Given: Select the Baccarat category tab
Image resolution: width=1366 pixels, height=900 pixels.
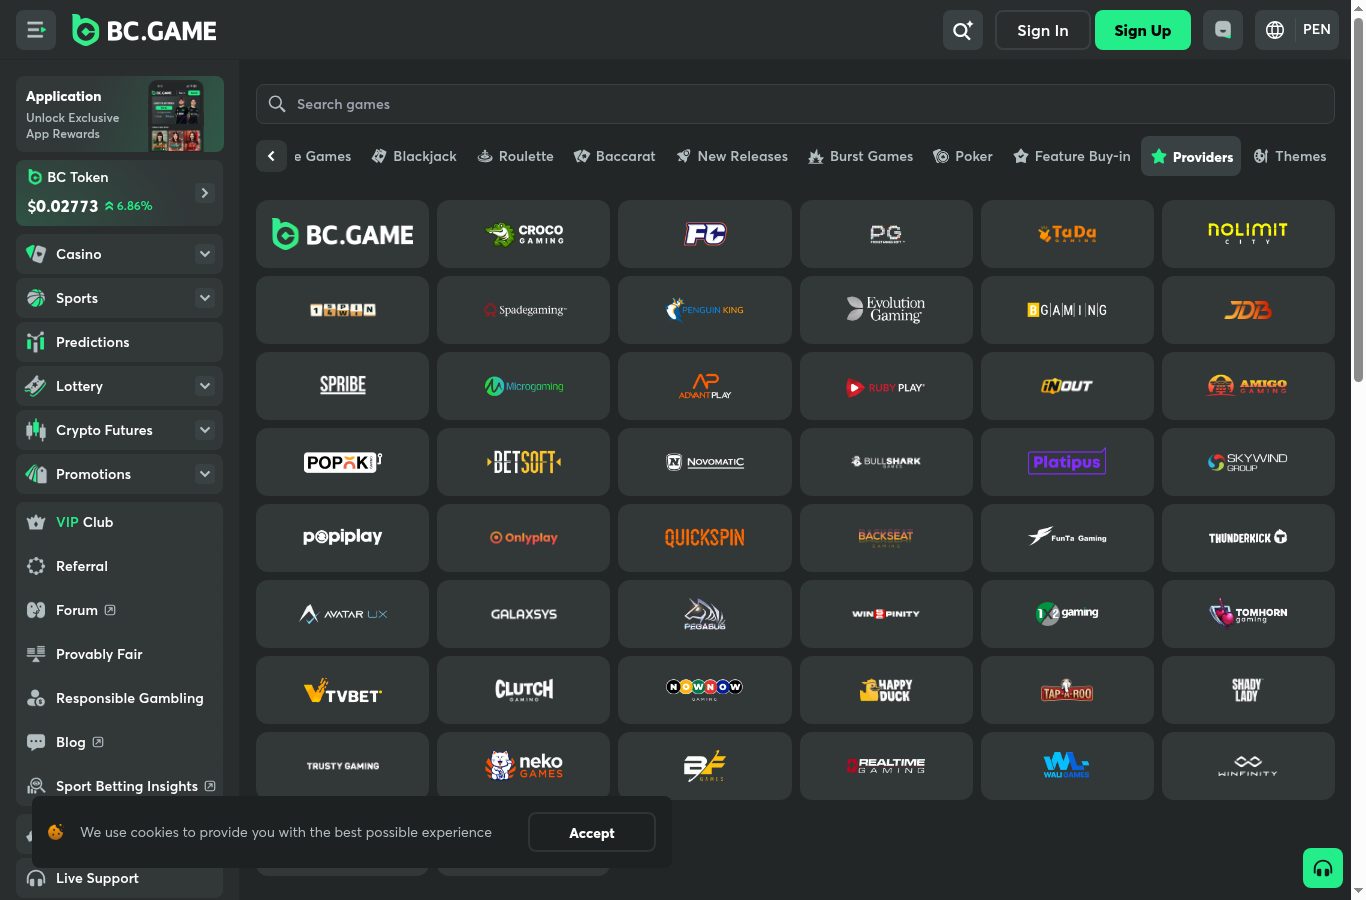Looking at the screenshot, I should pos(614,156).
